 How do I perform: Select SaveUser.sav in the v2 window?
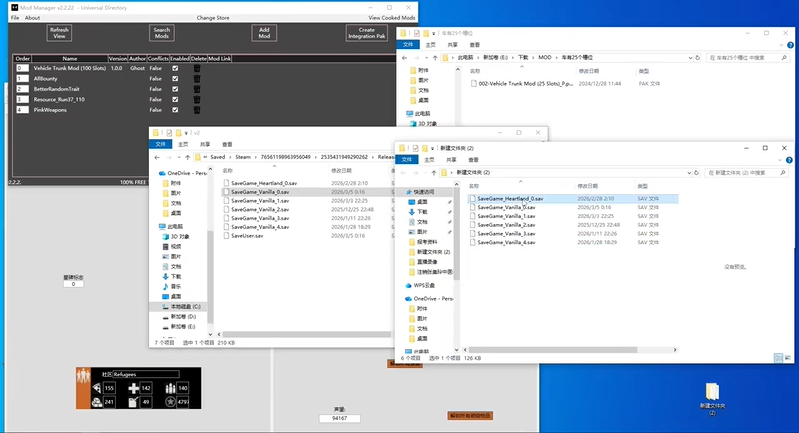[247, 236]
